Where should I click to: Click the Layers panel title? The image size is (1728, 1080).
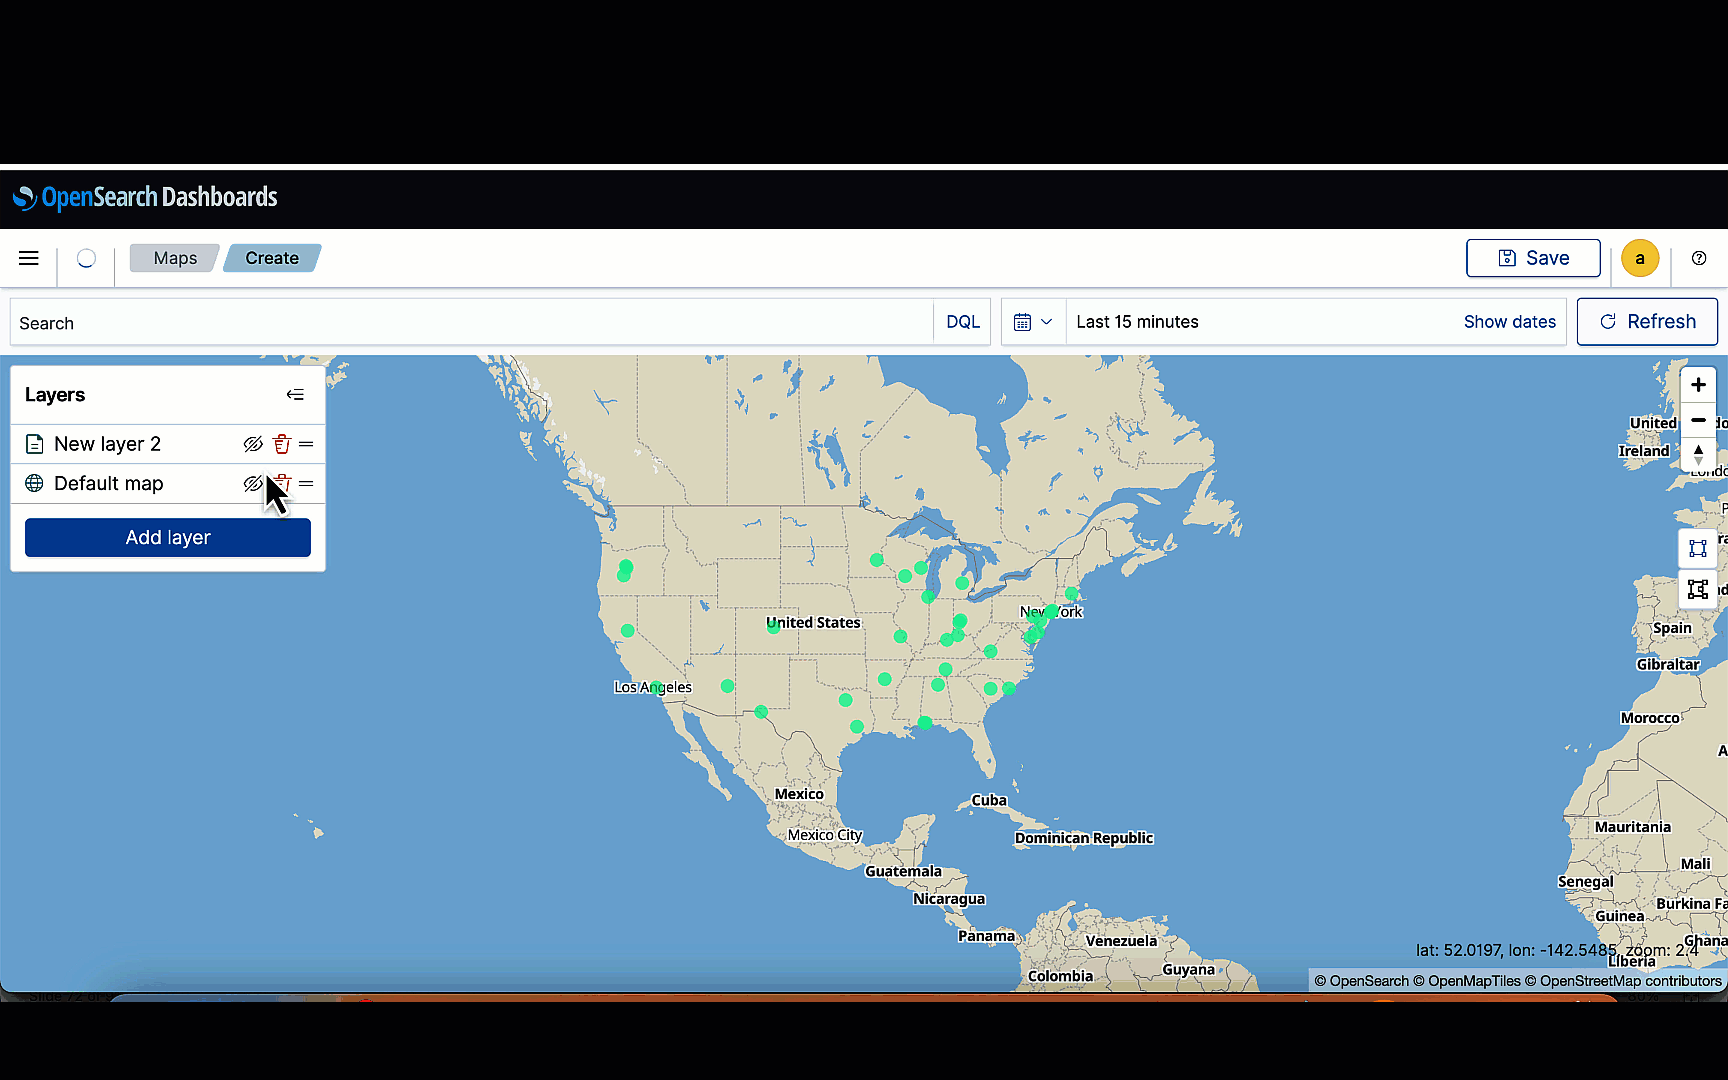55,395
